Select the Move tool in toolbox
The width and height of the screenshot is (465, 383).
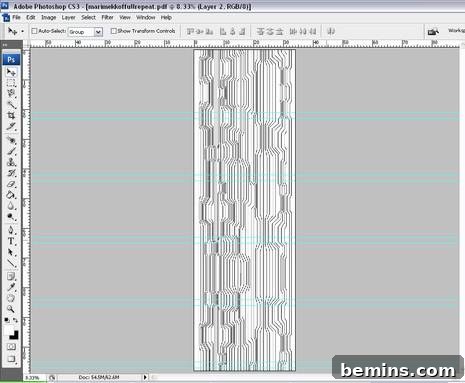pyautogui.click(x=11, y=72)
